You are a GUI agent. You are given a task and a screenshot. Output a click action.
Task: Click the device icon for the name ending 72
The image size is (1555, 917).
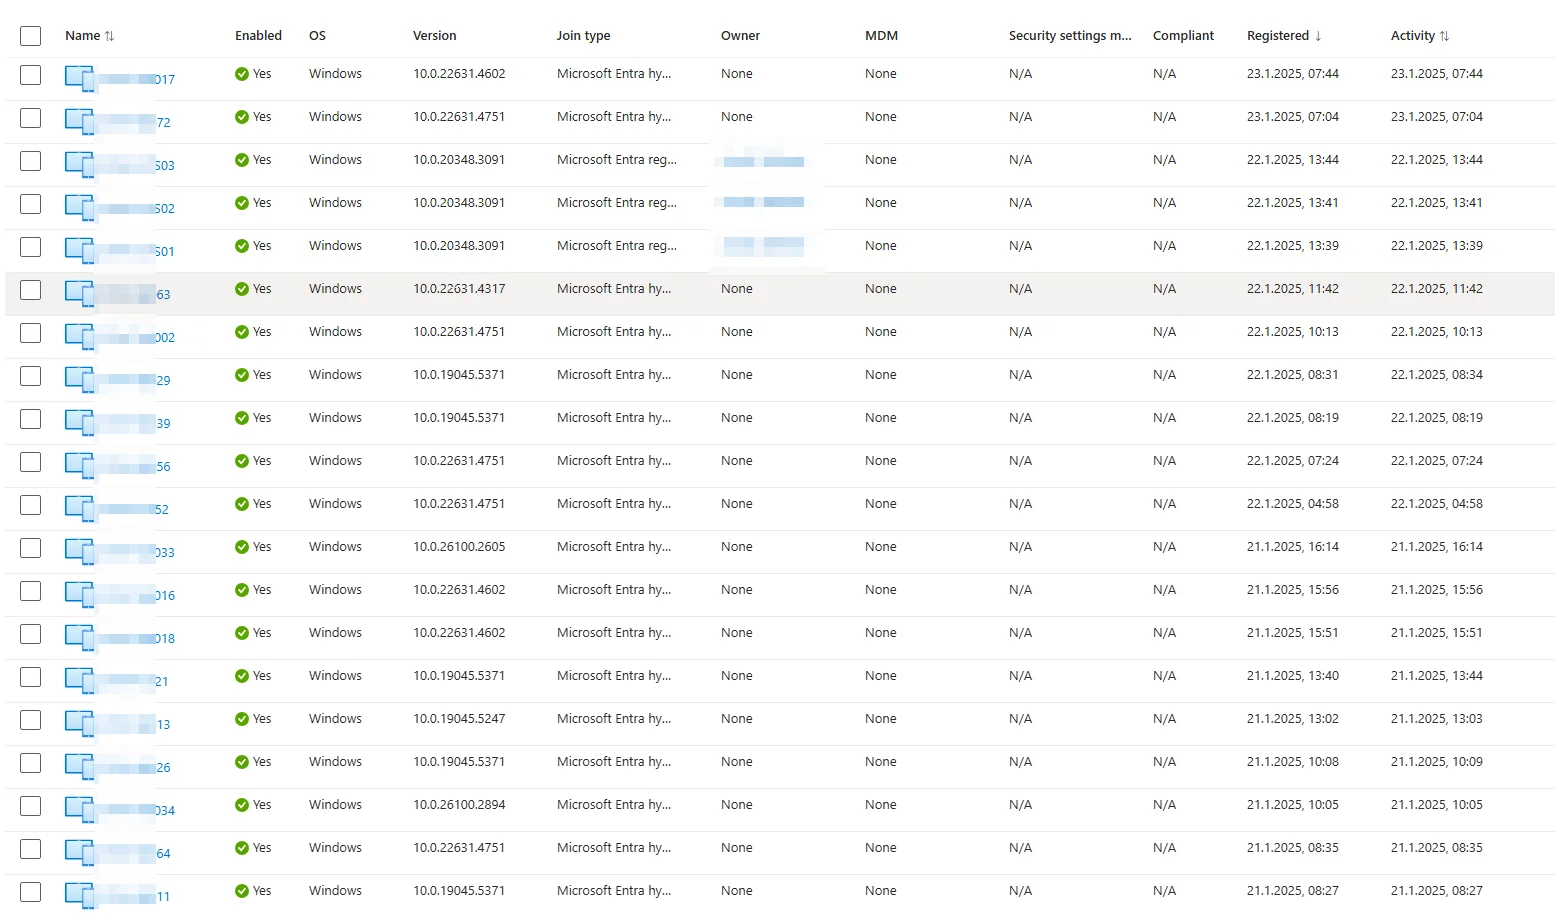[x=79, y=121]
